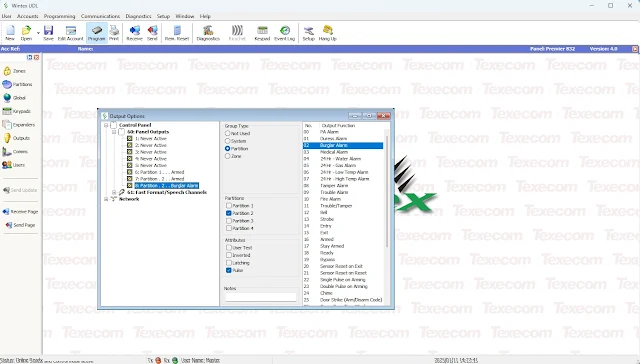Save the account with the Save icon
Viewport: 640px width, 364px height.
(48, 33)
